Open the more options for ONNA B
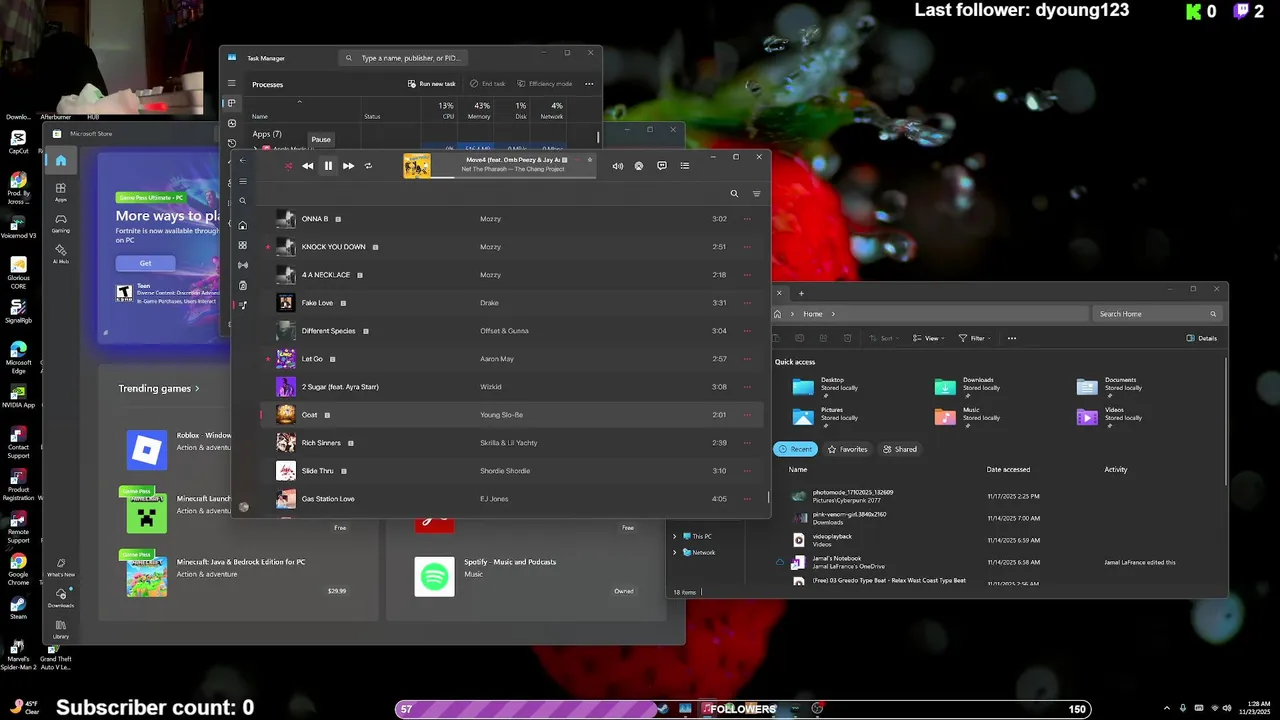This screenshot has width=1280, height=720. click(747, 219)
